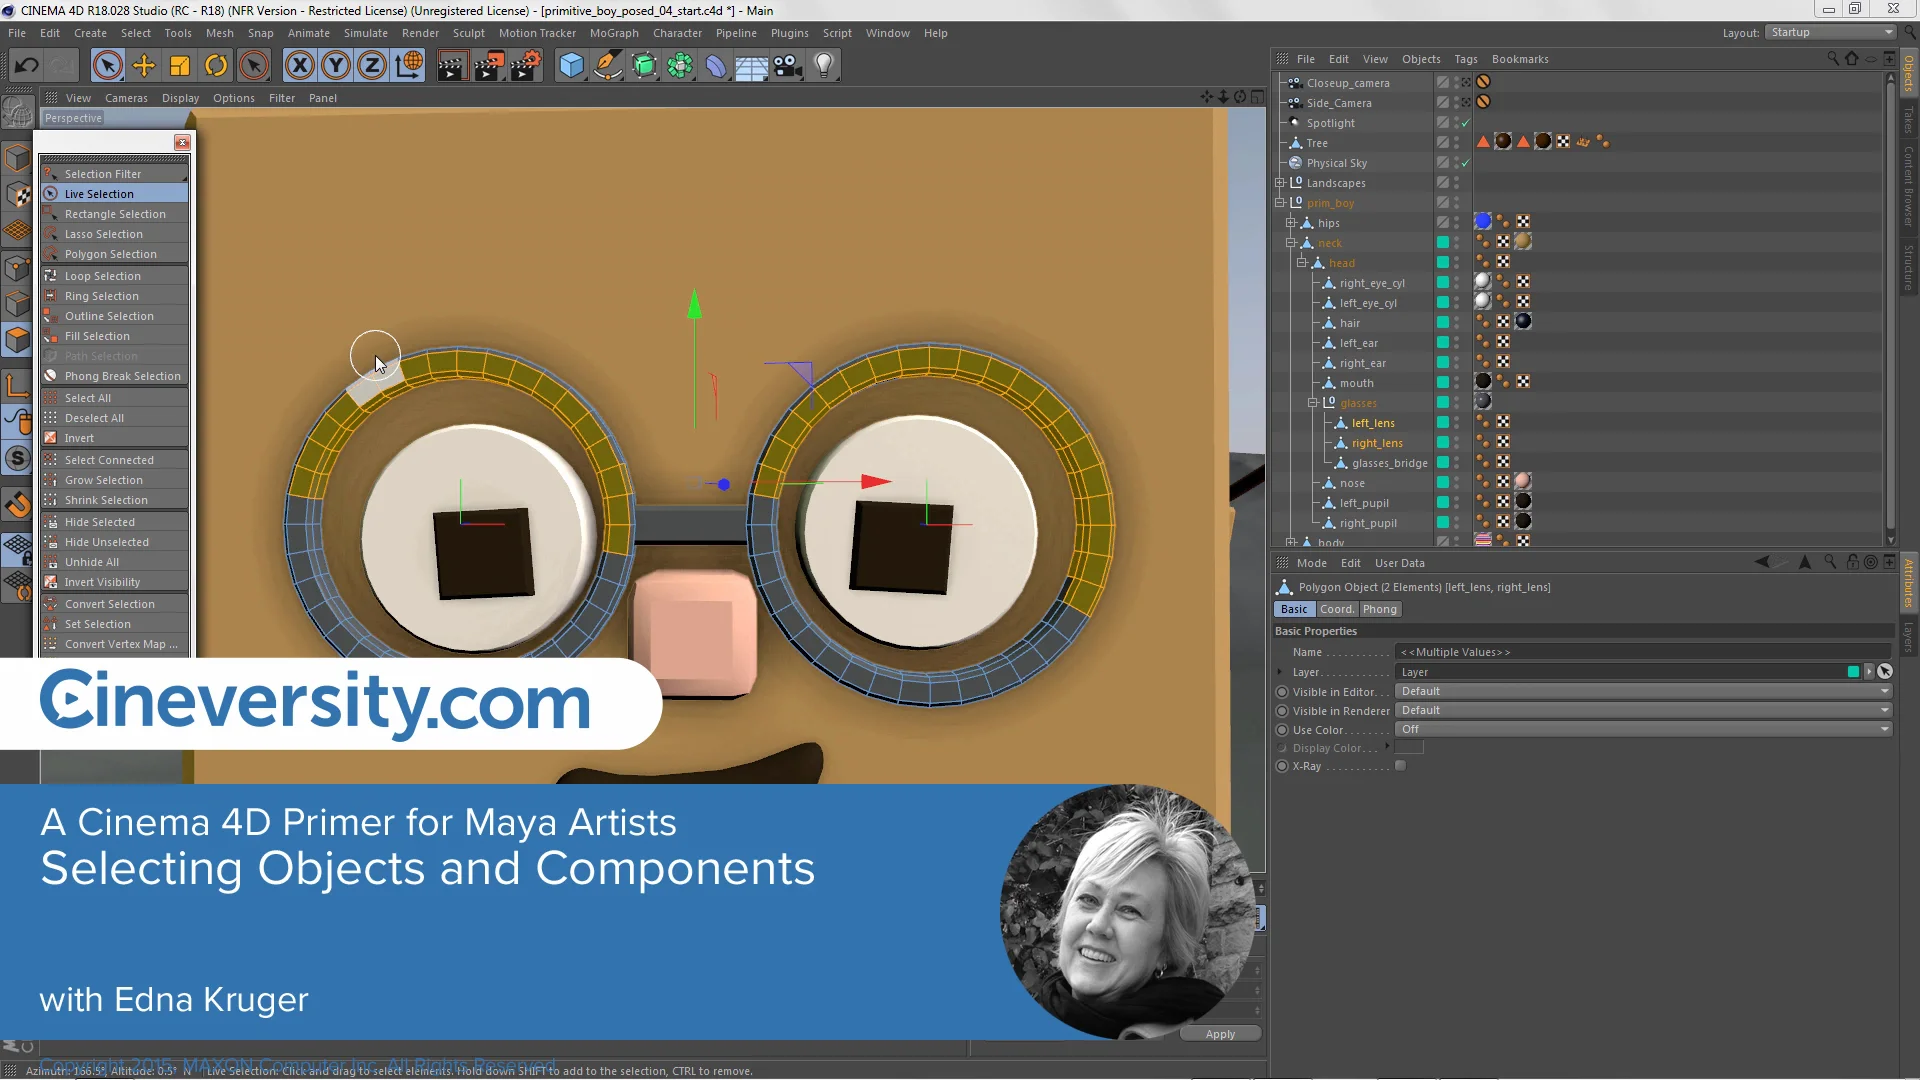Click the Apply button
The width and height of the screenshot is (1920, 1080).
coord(1219,1034)
